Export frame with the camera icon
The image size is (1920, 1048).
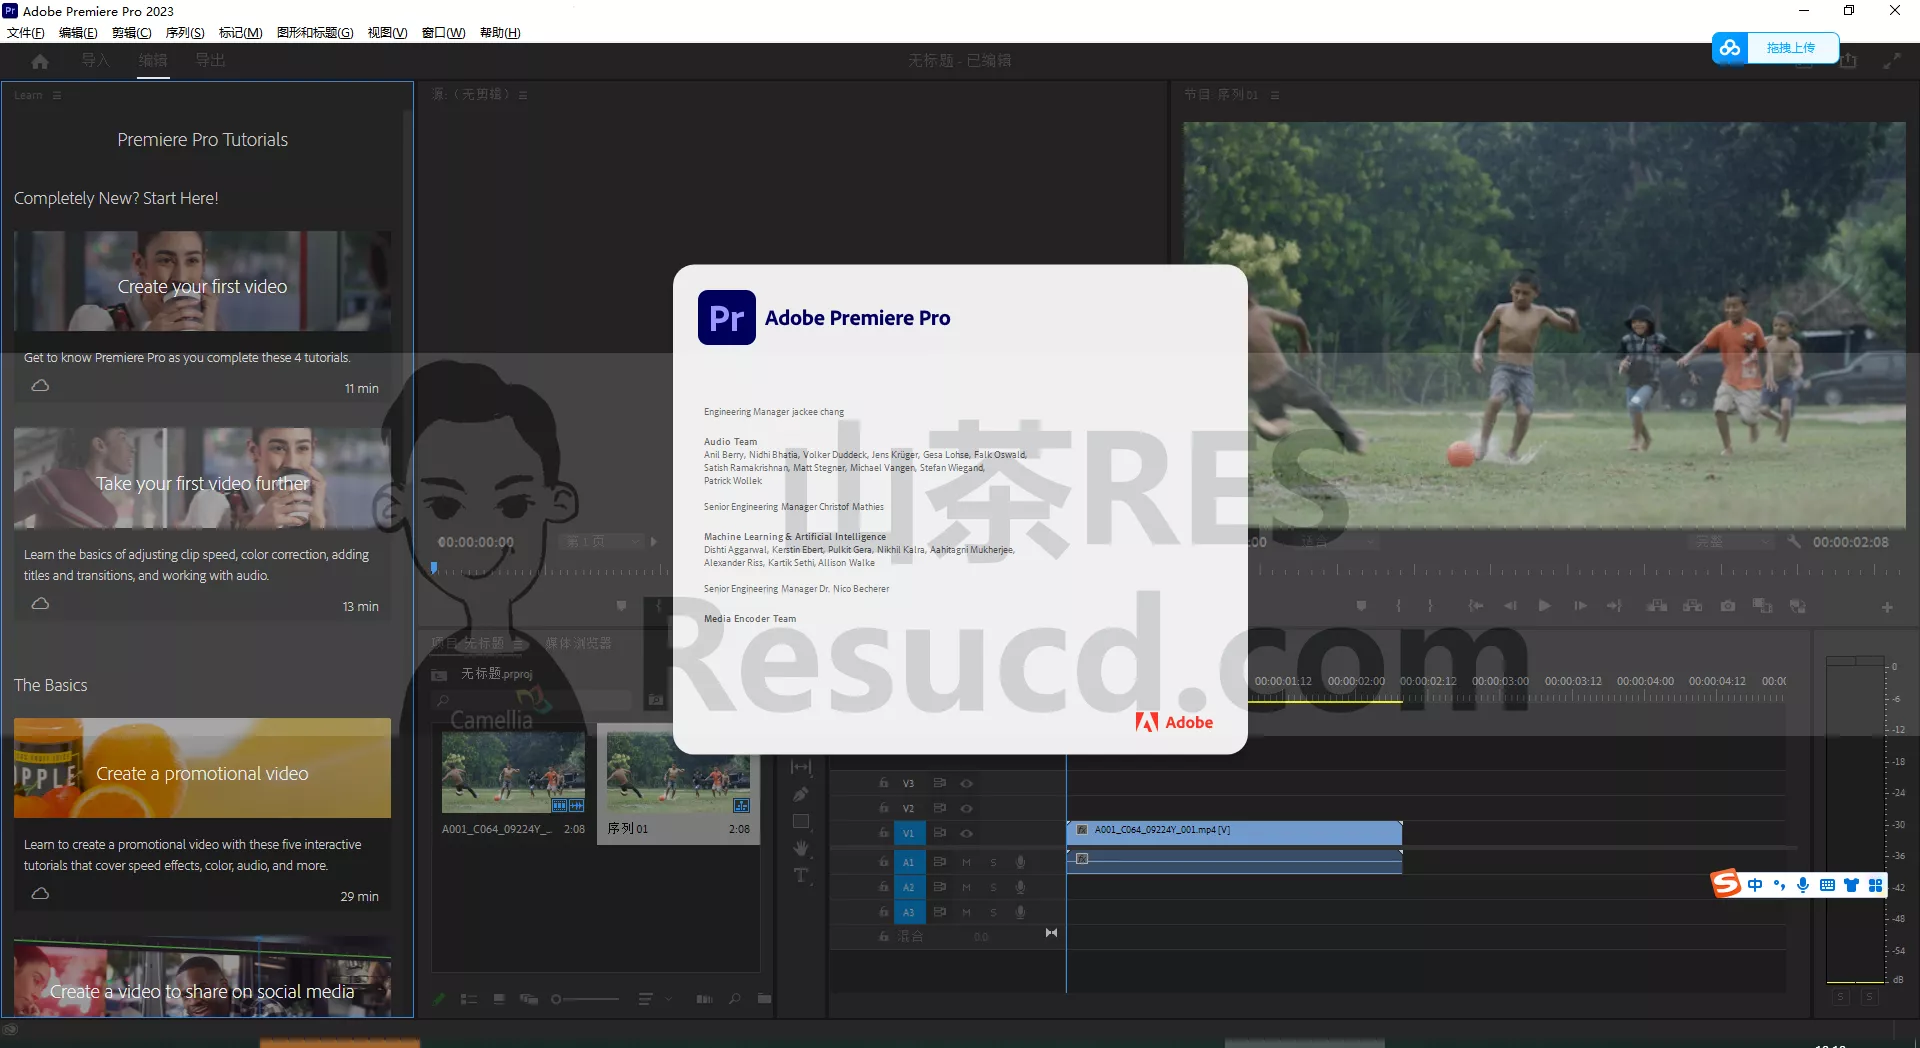pos(1728,606)
